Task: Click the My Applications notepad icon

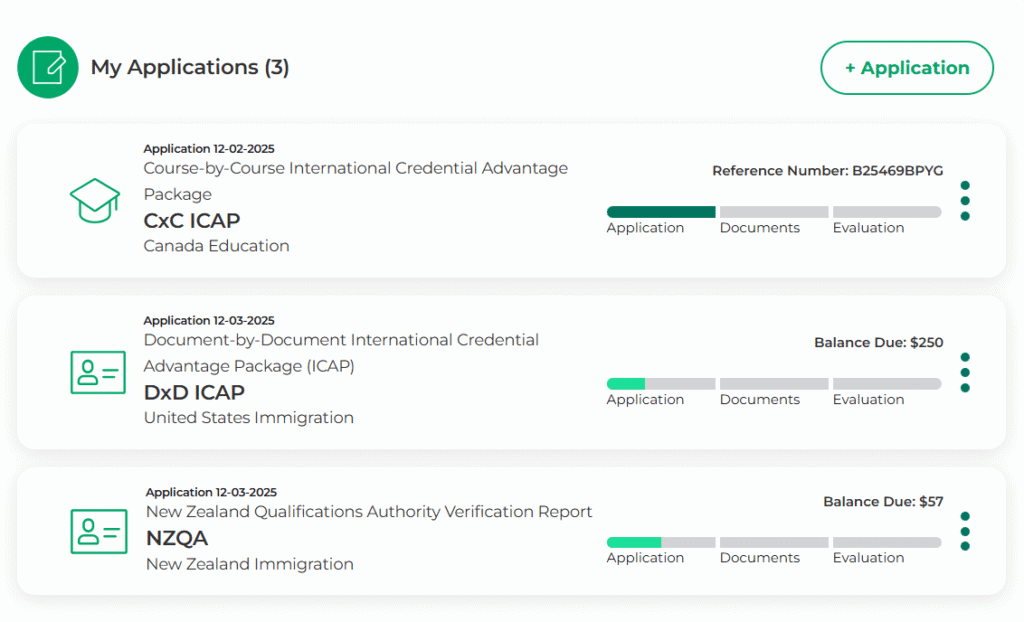Action: pos(48,67)
